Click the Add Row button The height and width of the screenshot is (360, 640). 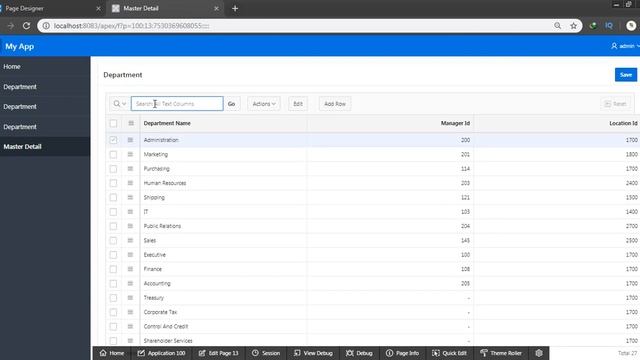335,104
